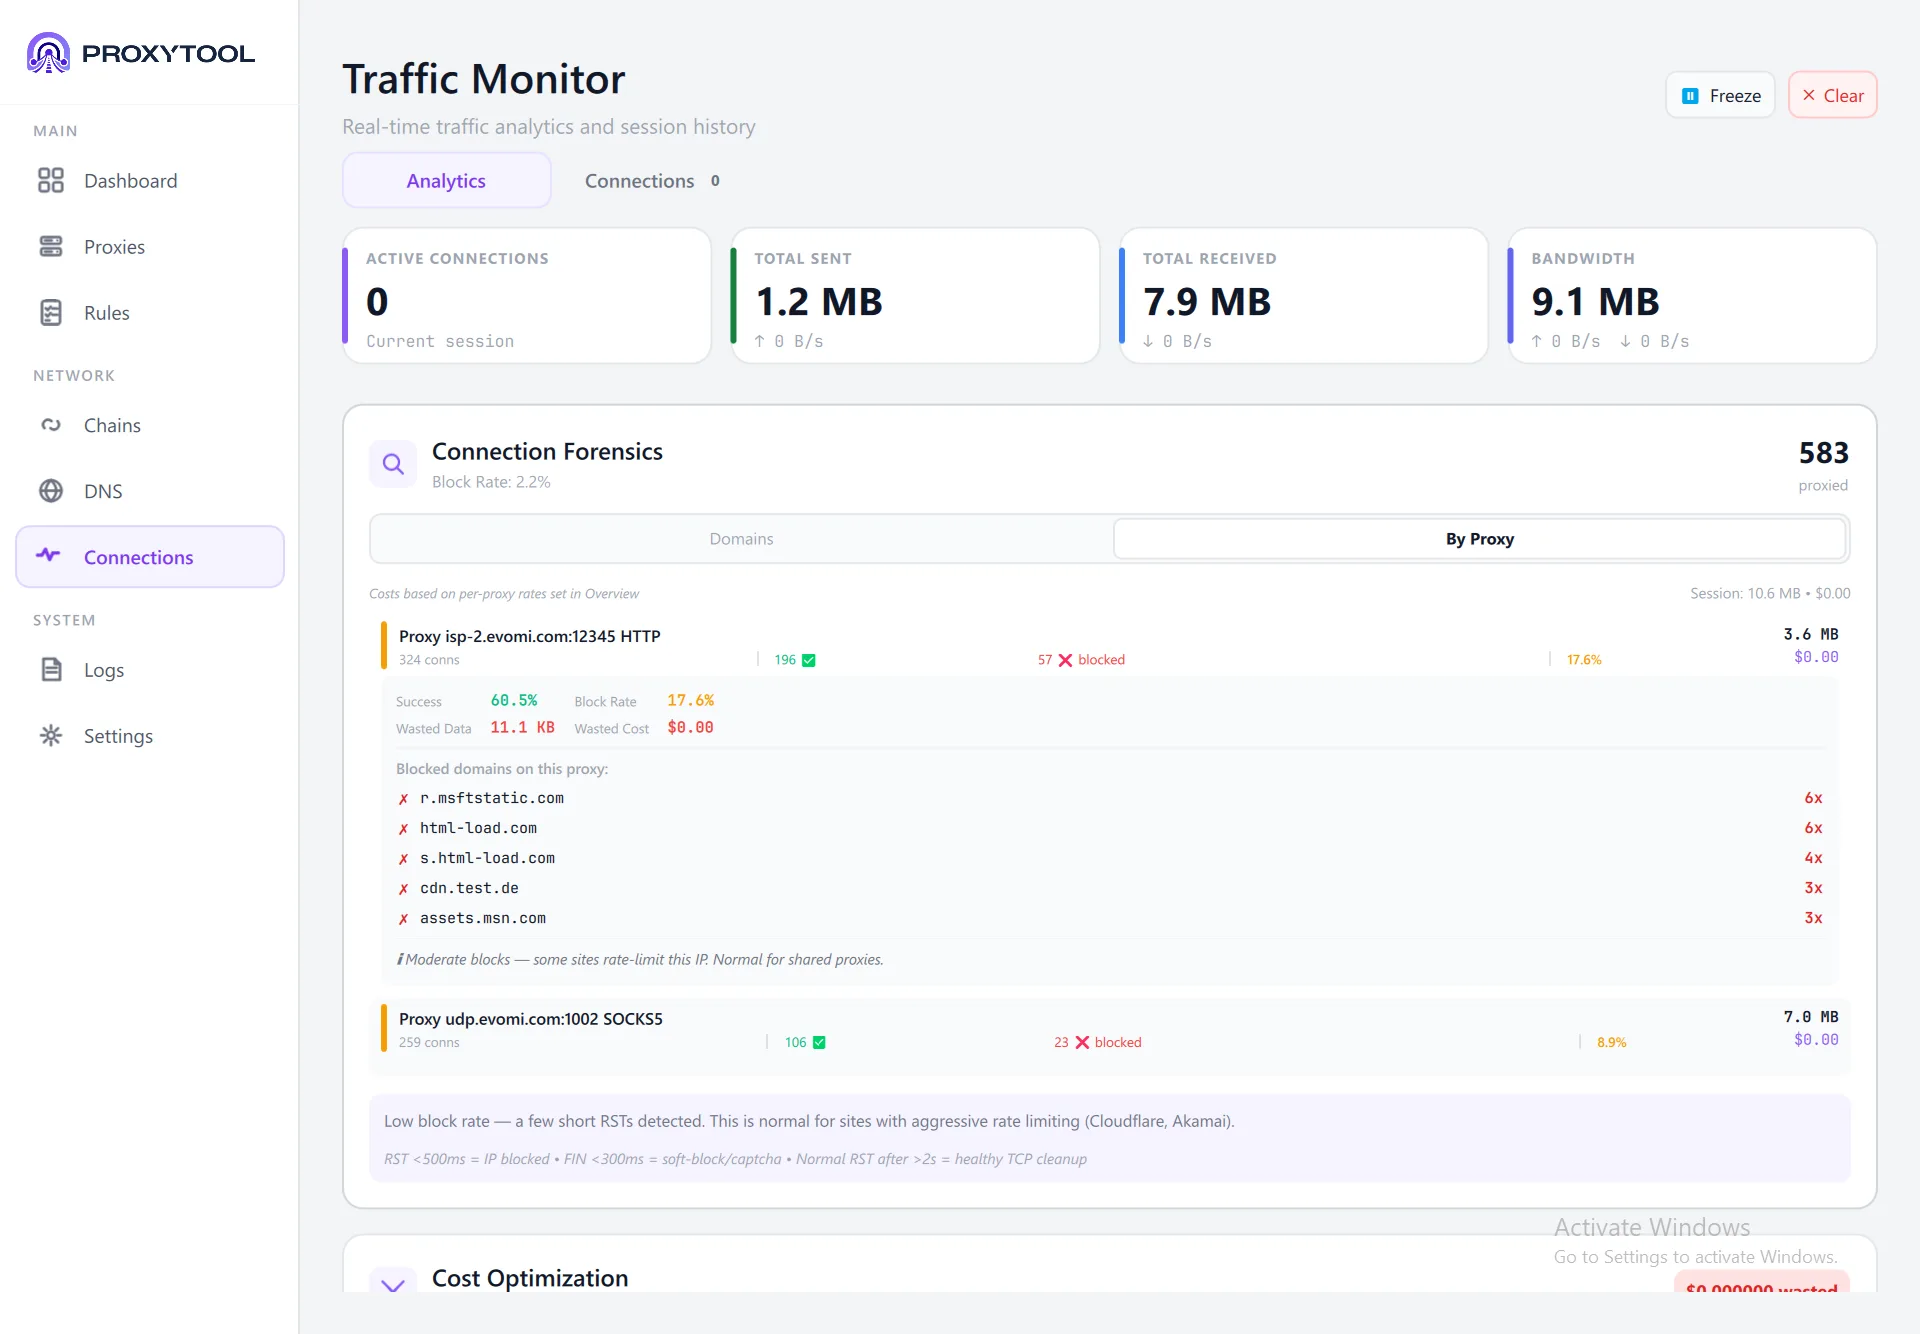Click the Chains link icon

point(51,425)
